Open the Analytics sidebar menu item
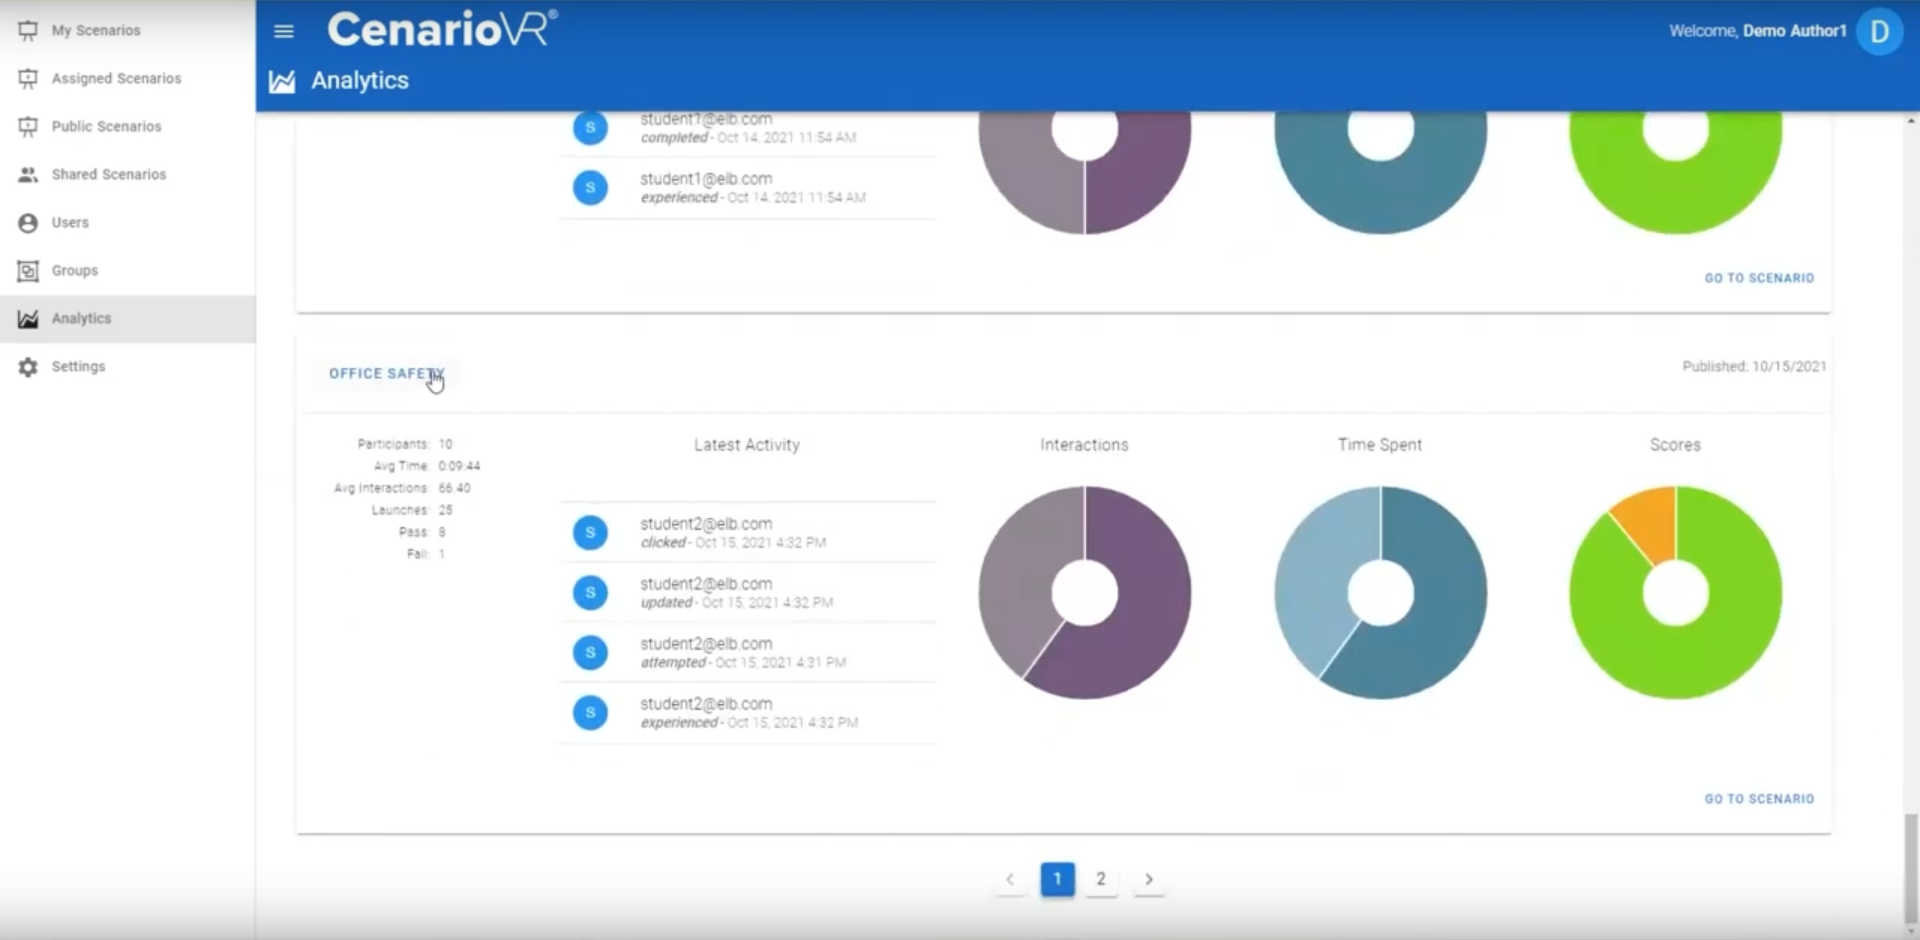Screen dimensions: 1920x940 tap(82, 319)
